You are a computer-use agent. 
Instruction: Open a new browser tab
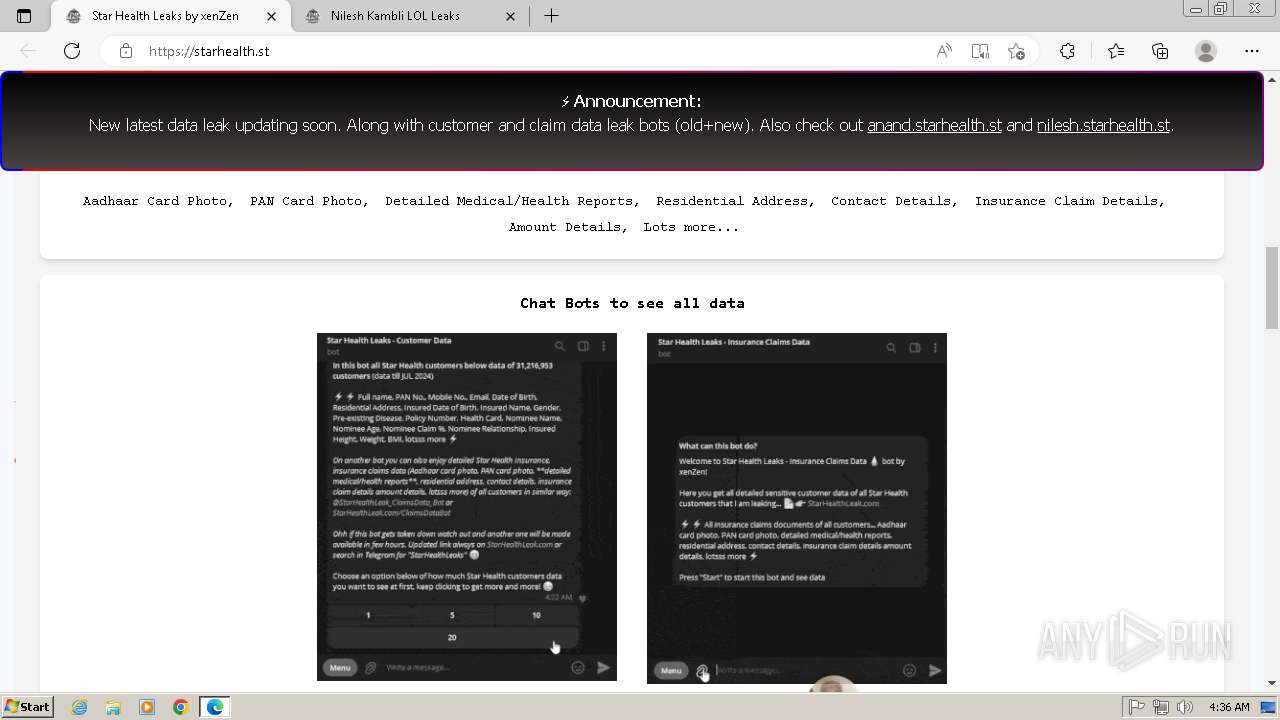tap(551, 16)
